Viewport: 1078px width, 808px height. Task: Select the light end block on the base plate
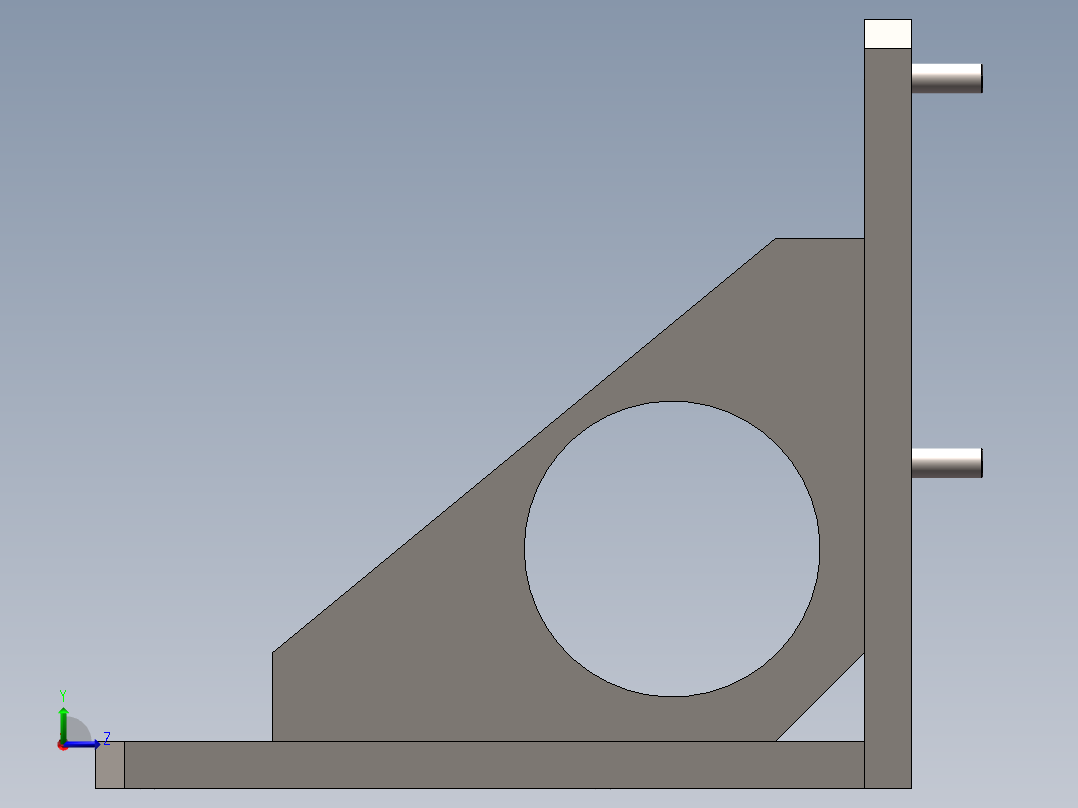(110, 765)
